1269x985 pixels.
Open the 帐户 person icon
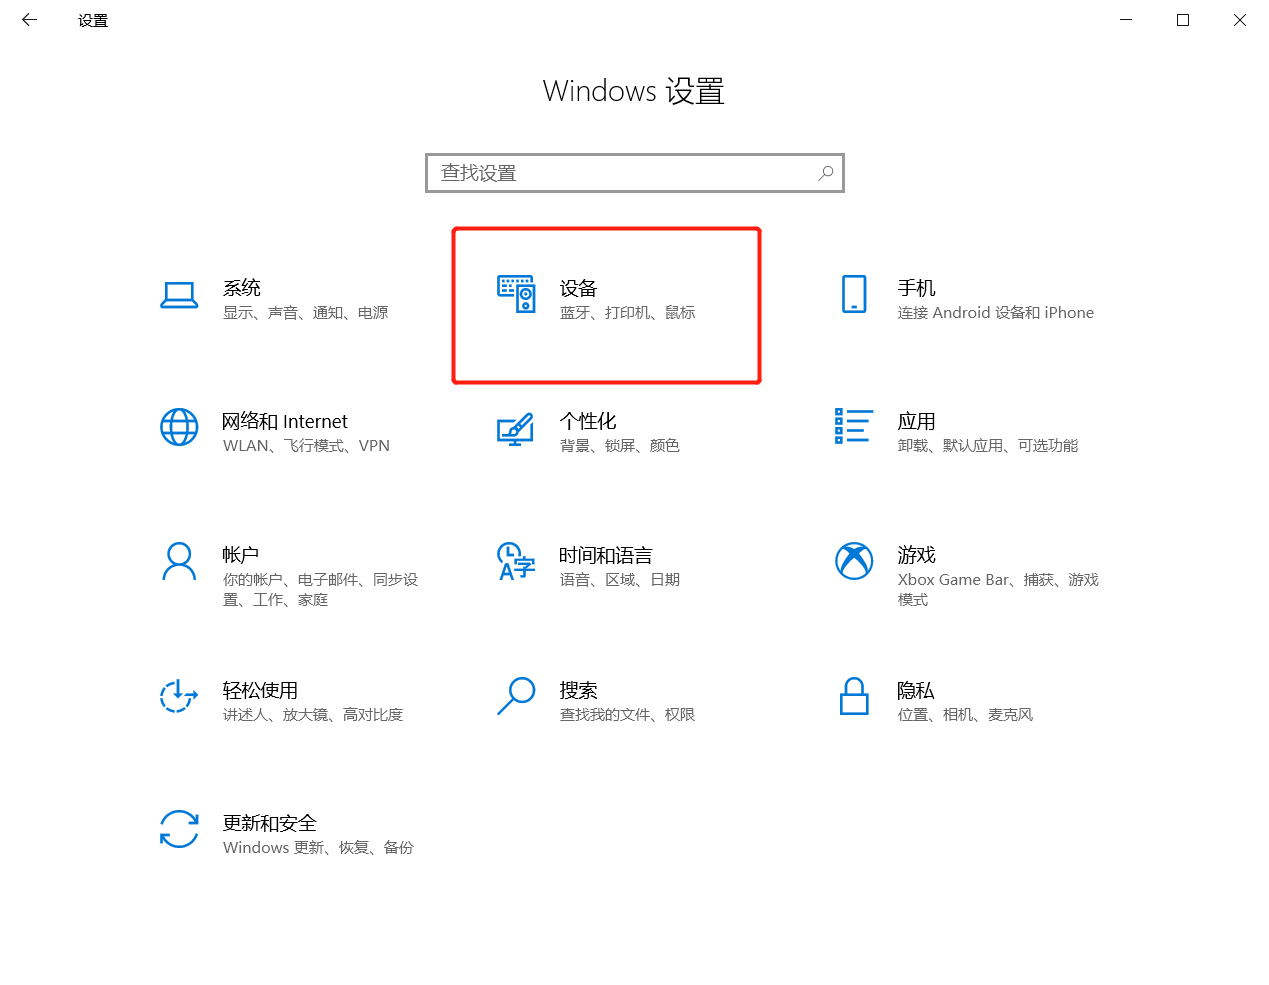tap(179, 562)
